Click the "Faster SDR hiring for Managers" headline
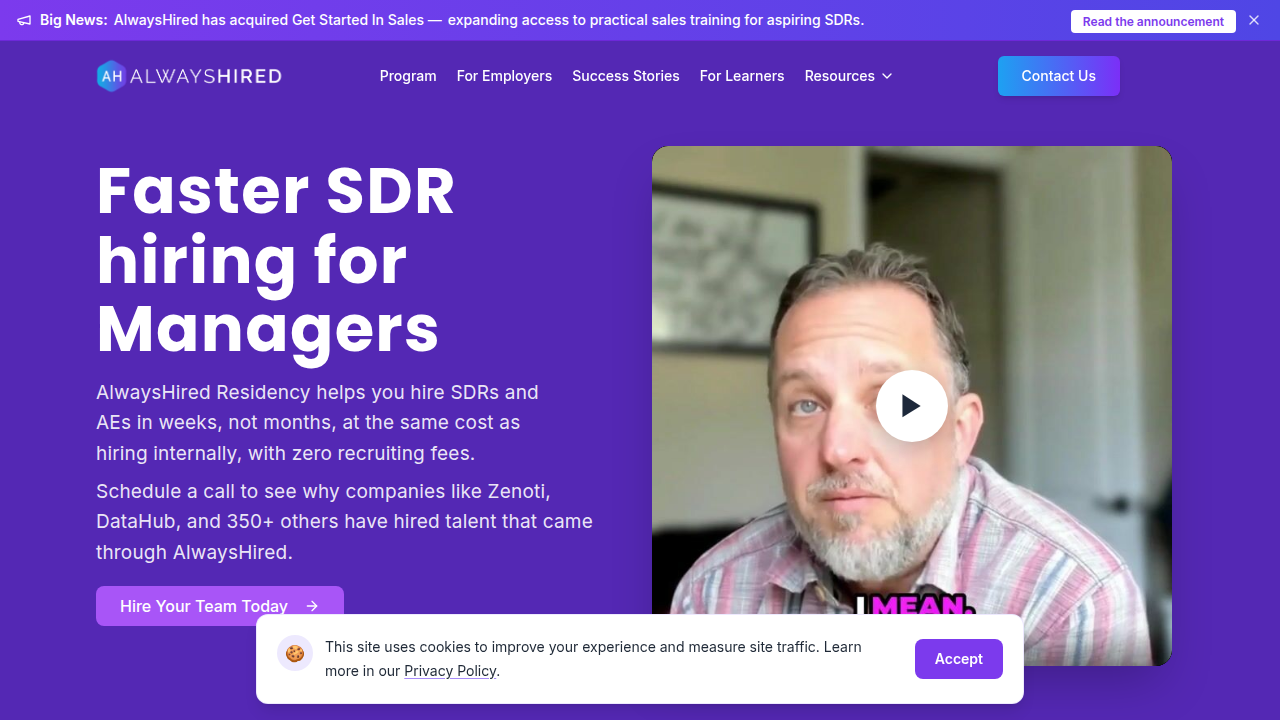This screenshot has width=1280, height=720. coord(276,260)
